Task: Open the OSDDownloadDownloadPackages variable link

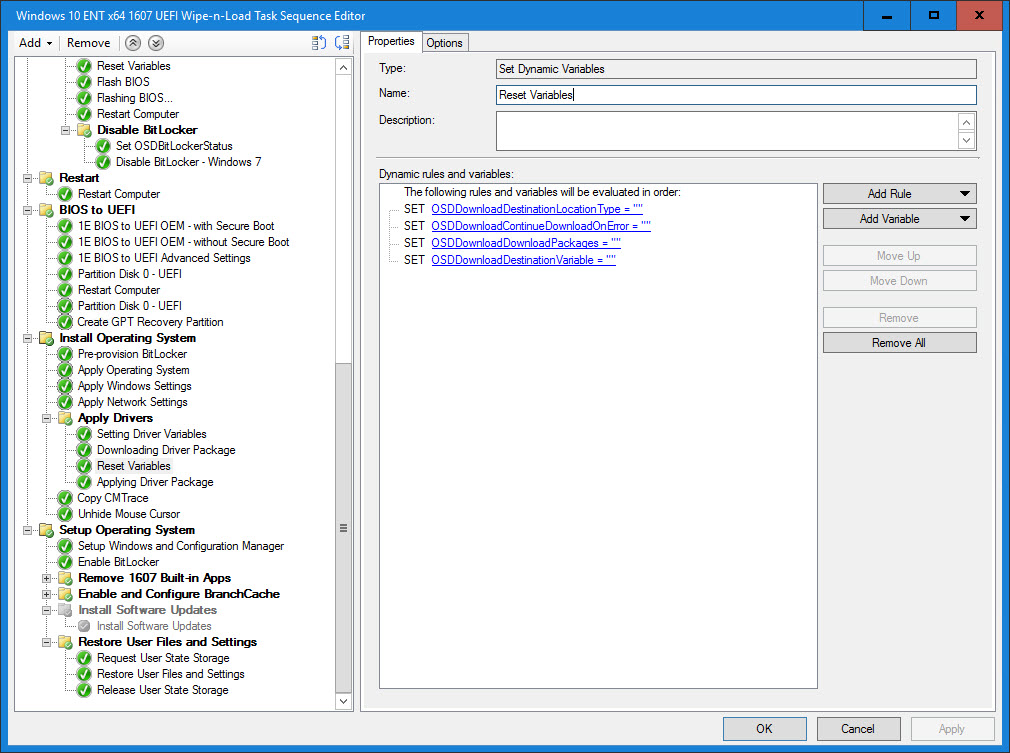Action: click(x=526, y=243)
